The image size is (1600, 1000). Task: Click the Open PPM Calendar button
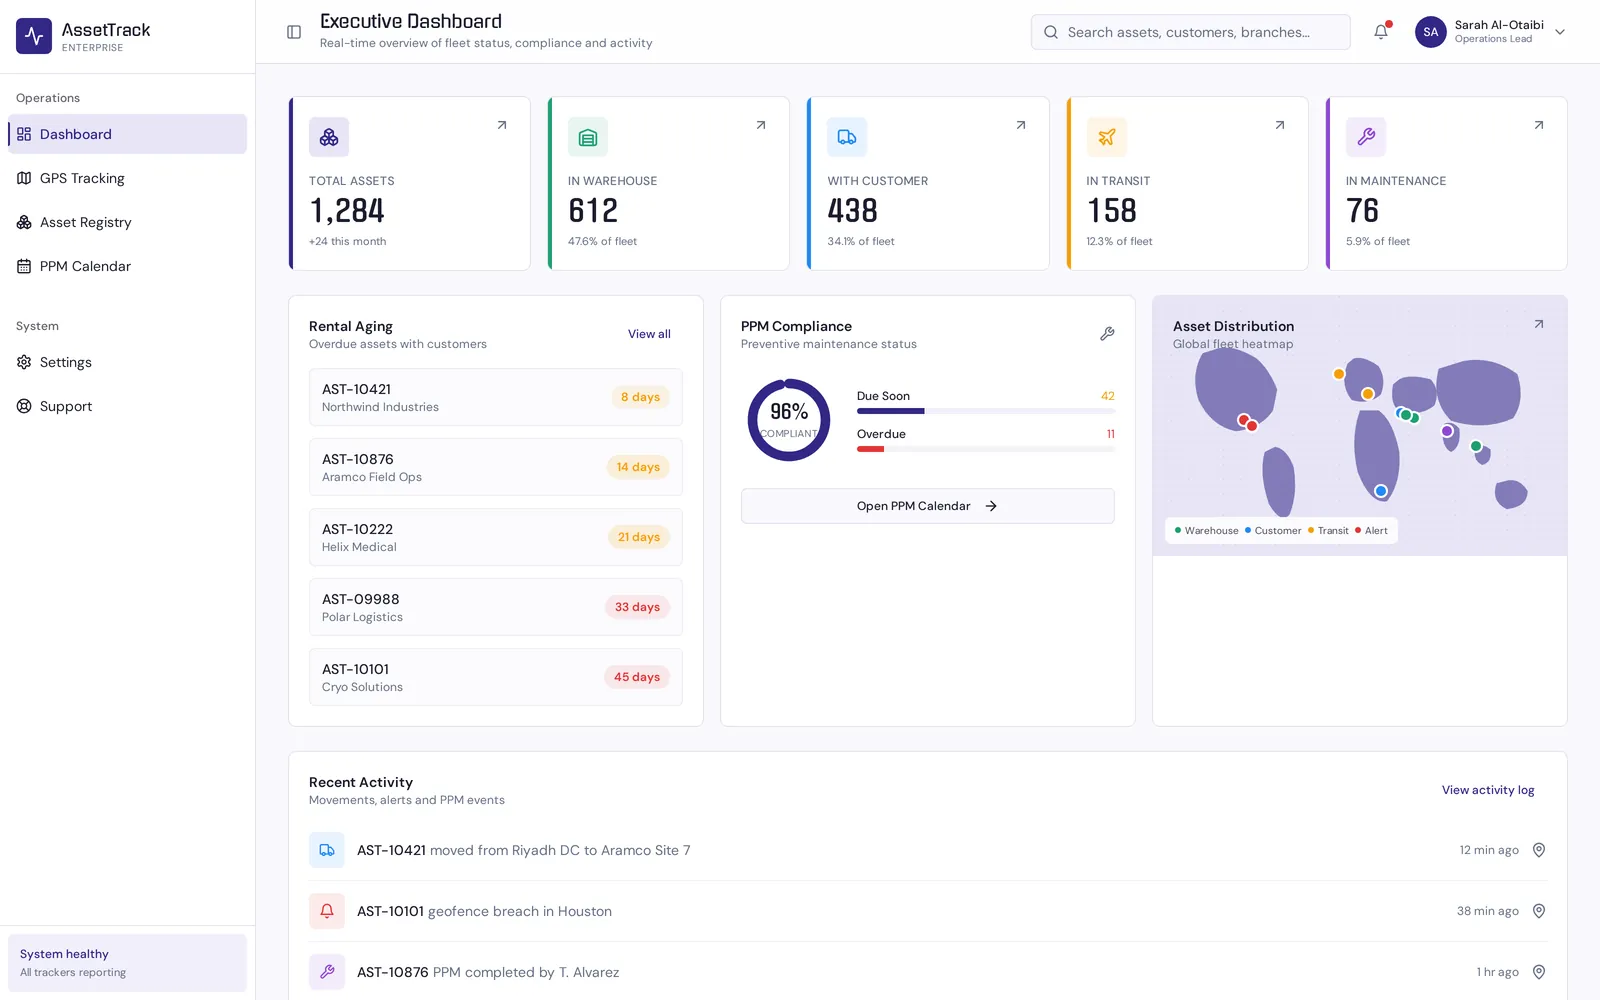point(928,506)
